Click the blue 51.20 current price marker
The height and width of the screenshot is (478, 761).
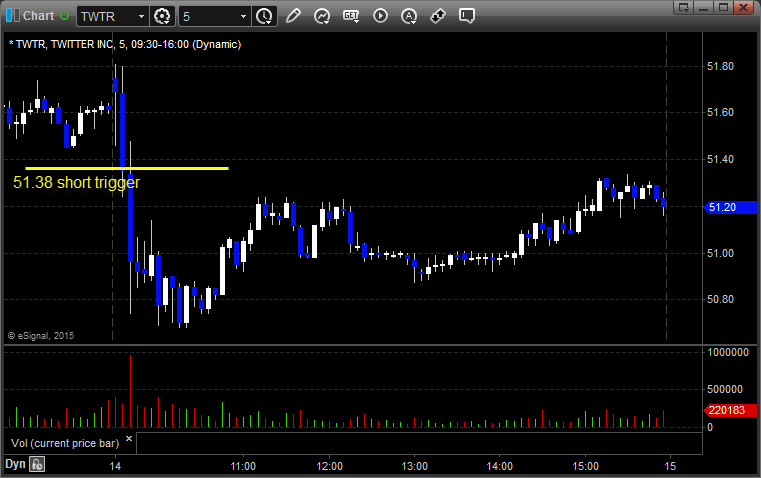point(730,207)
